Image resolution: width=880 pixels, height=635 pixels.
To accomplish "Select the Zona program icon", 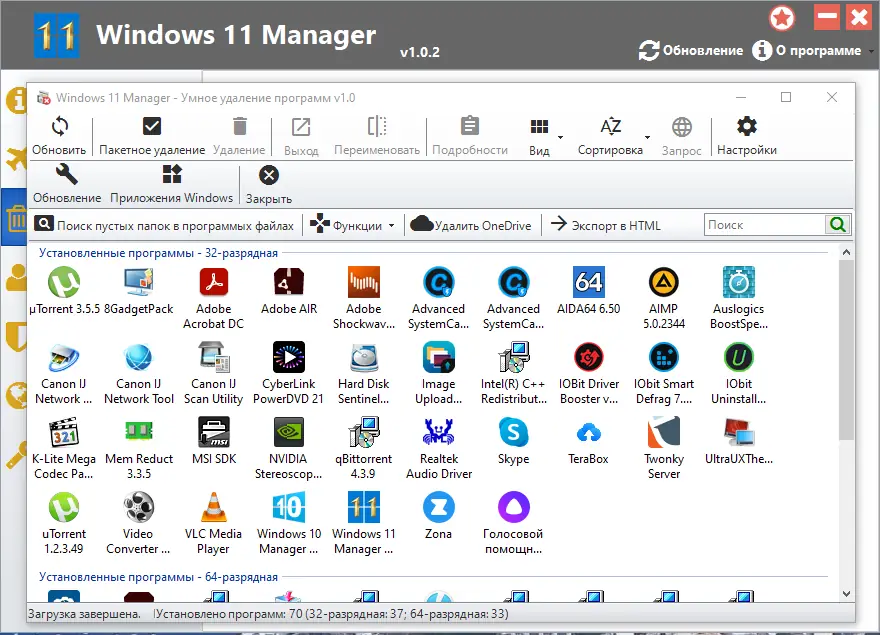I will point(439,507).
